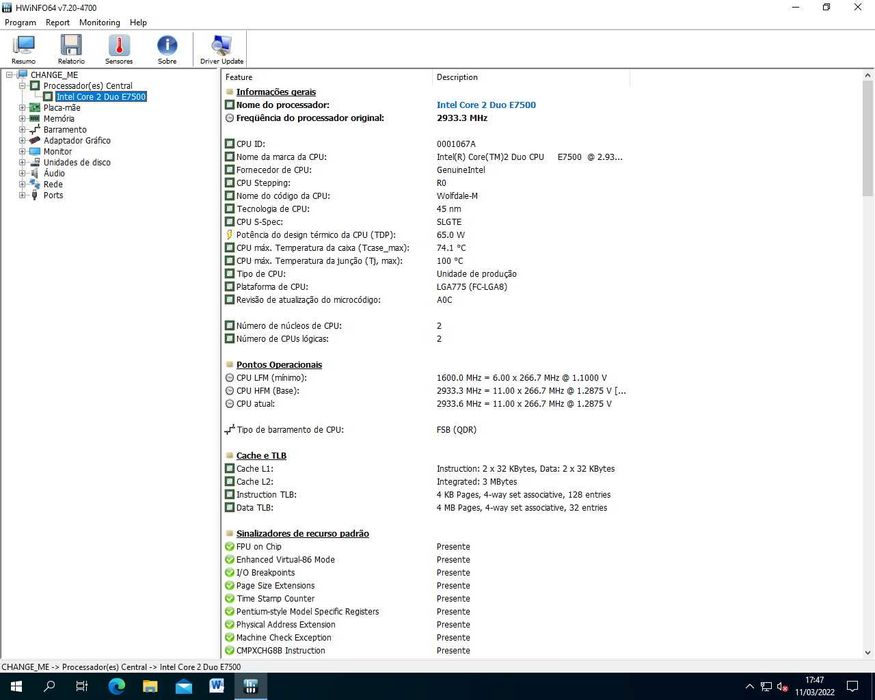The width and height of the screenshot is (875, 700).
Task: Expand the Rede tree node
Action: point(22,184)
